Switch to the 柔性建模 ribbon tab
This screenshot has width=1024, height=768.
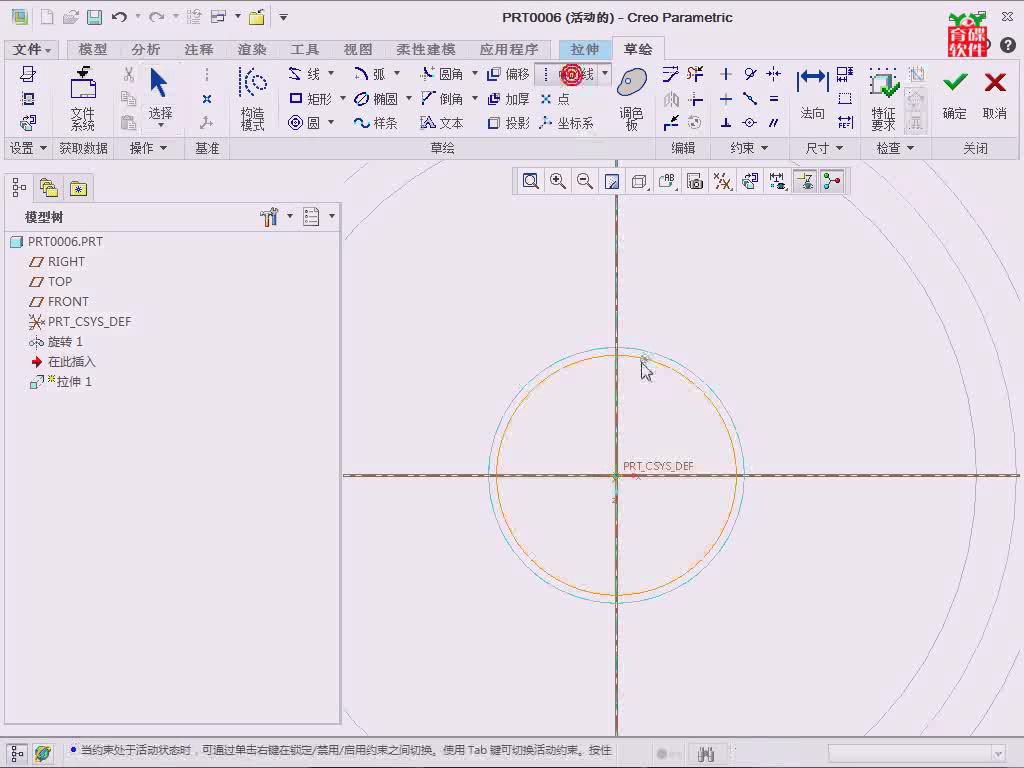click(426, 49)
